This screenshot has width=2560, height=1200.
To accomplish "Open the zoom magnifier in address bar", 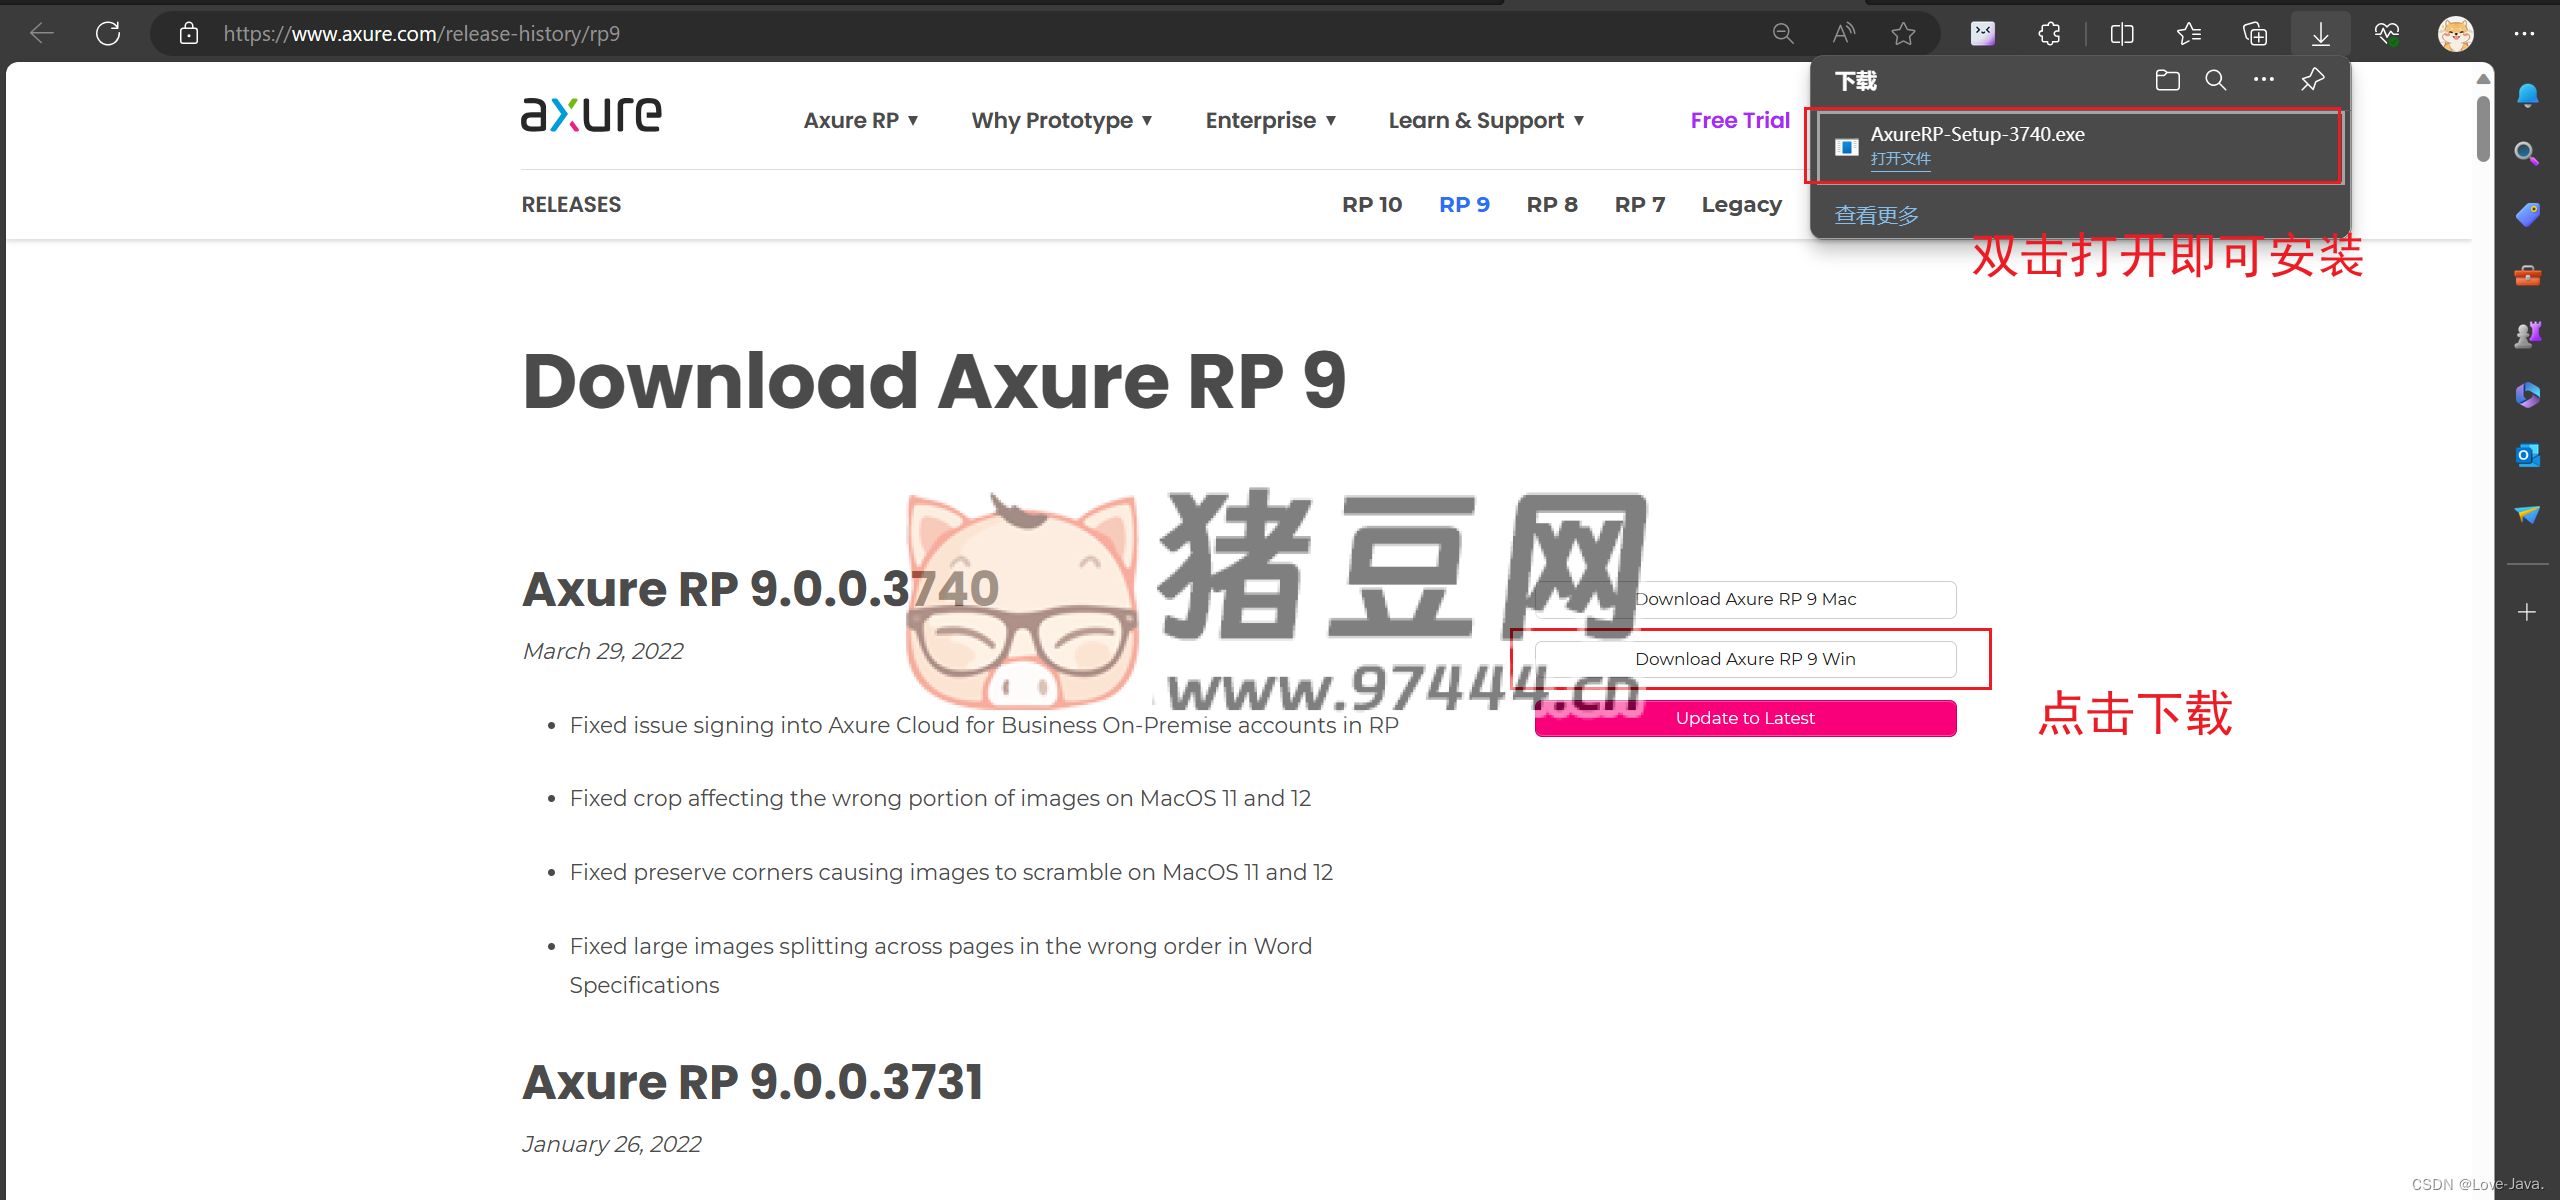I will click(1783, 34).
